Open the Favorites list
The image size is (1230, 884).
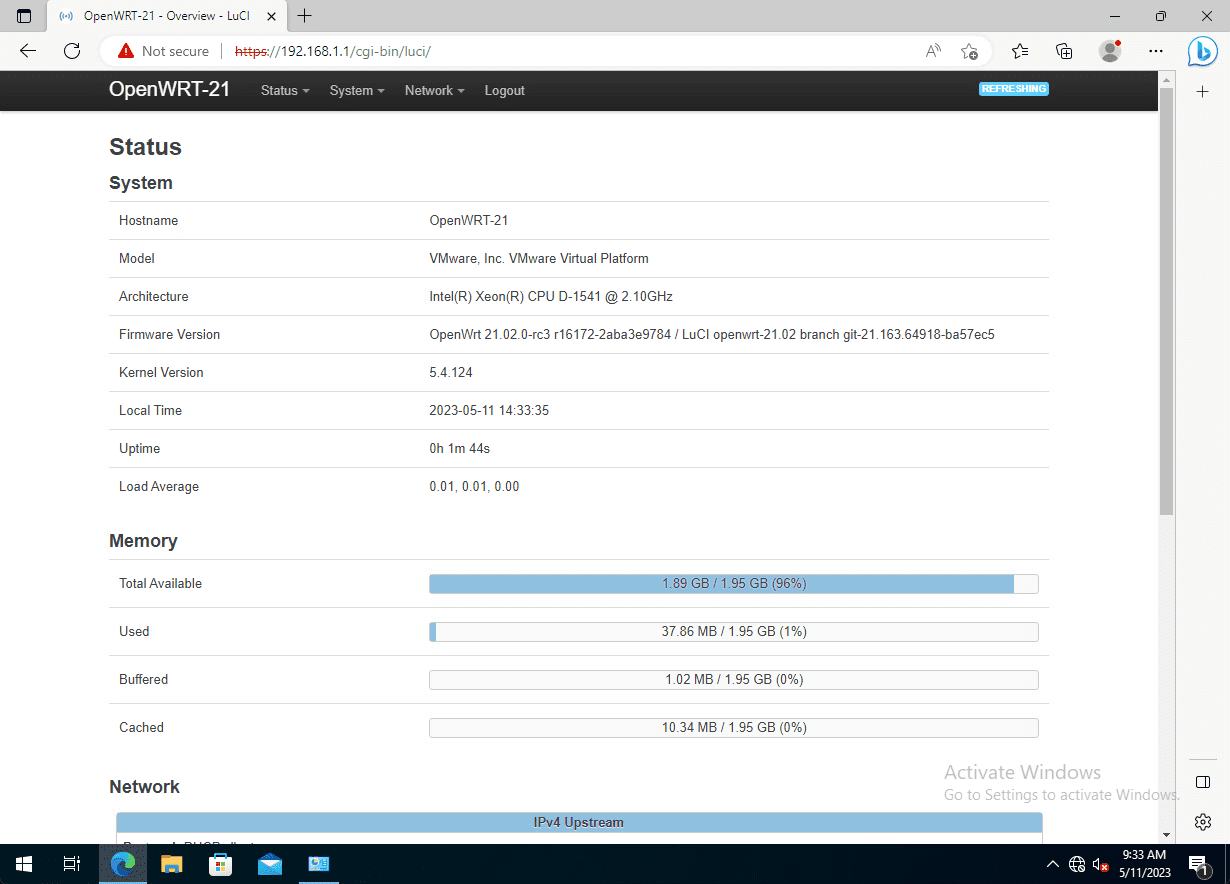coord(1020,51)
